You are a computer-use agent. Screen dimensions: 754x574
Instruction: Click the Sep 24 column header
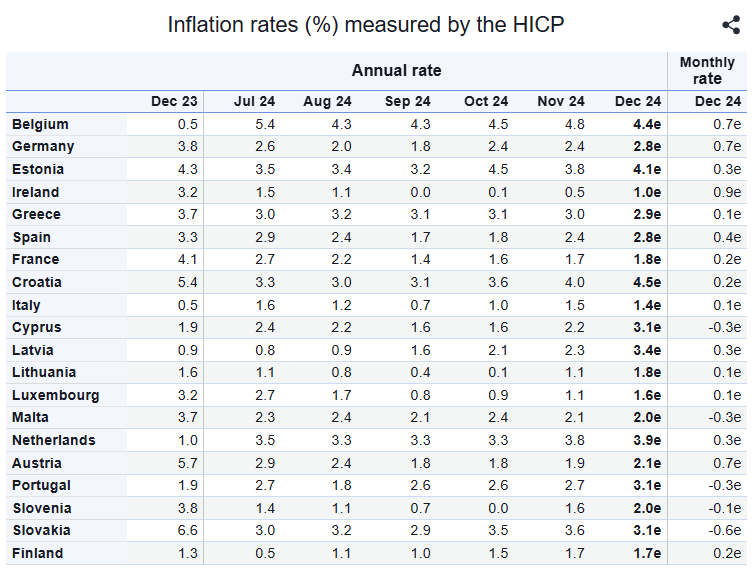tap(407, 101)
